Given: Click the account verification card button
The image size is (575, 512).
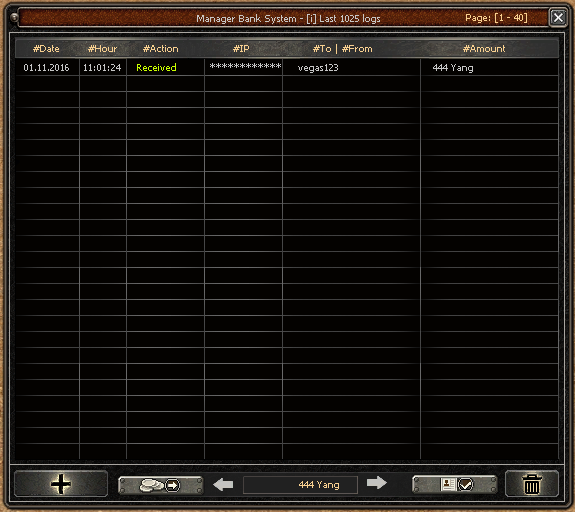Looking at the screenshot, I should pyautogui.click(x=455, y=484).
